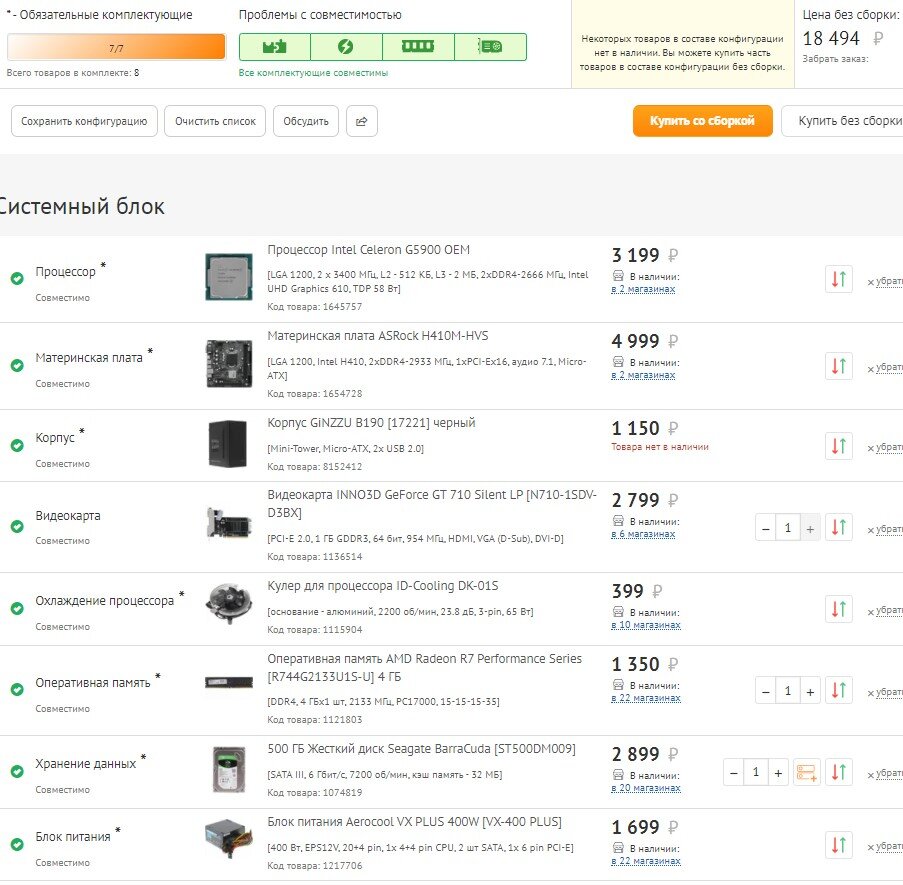Click Сохранить конфигурацию button

84,121
